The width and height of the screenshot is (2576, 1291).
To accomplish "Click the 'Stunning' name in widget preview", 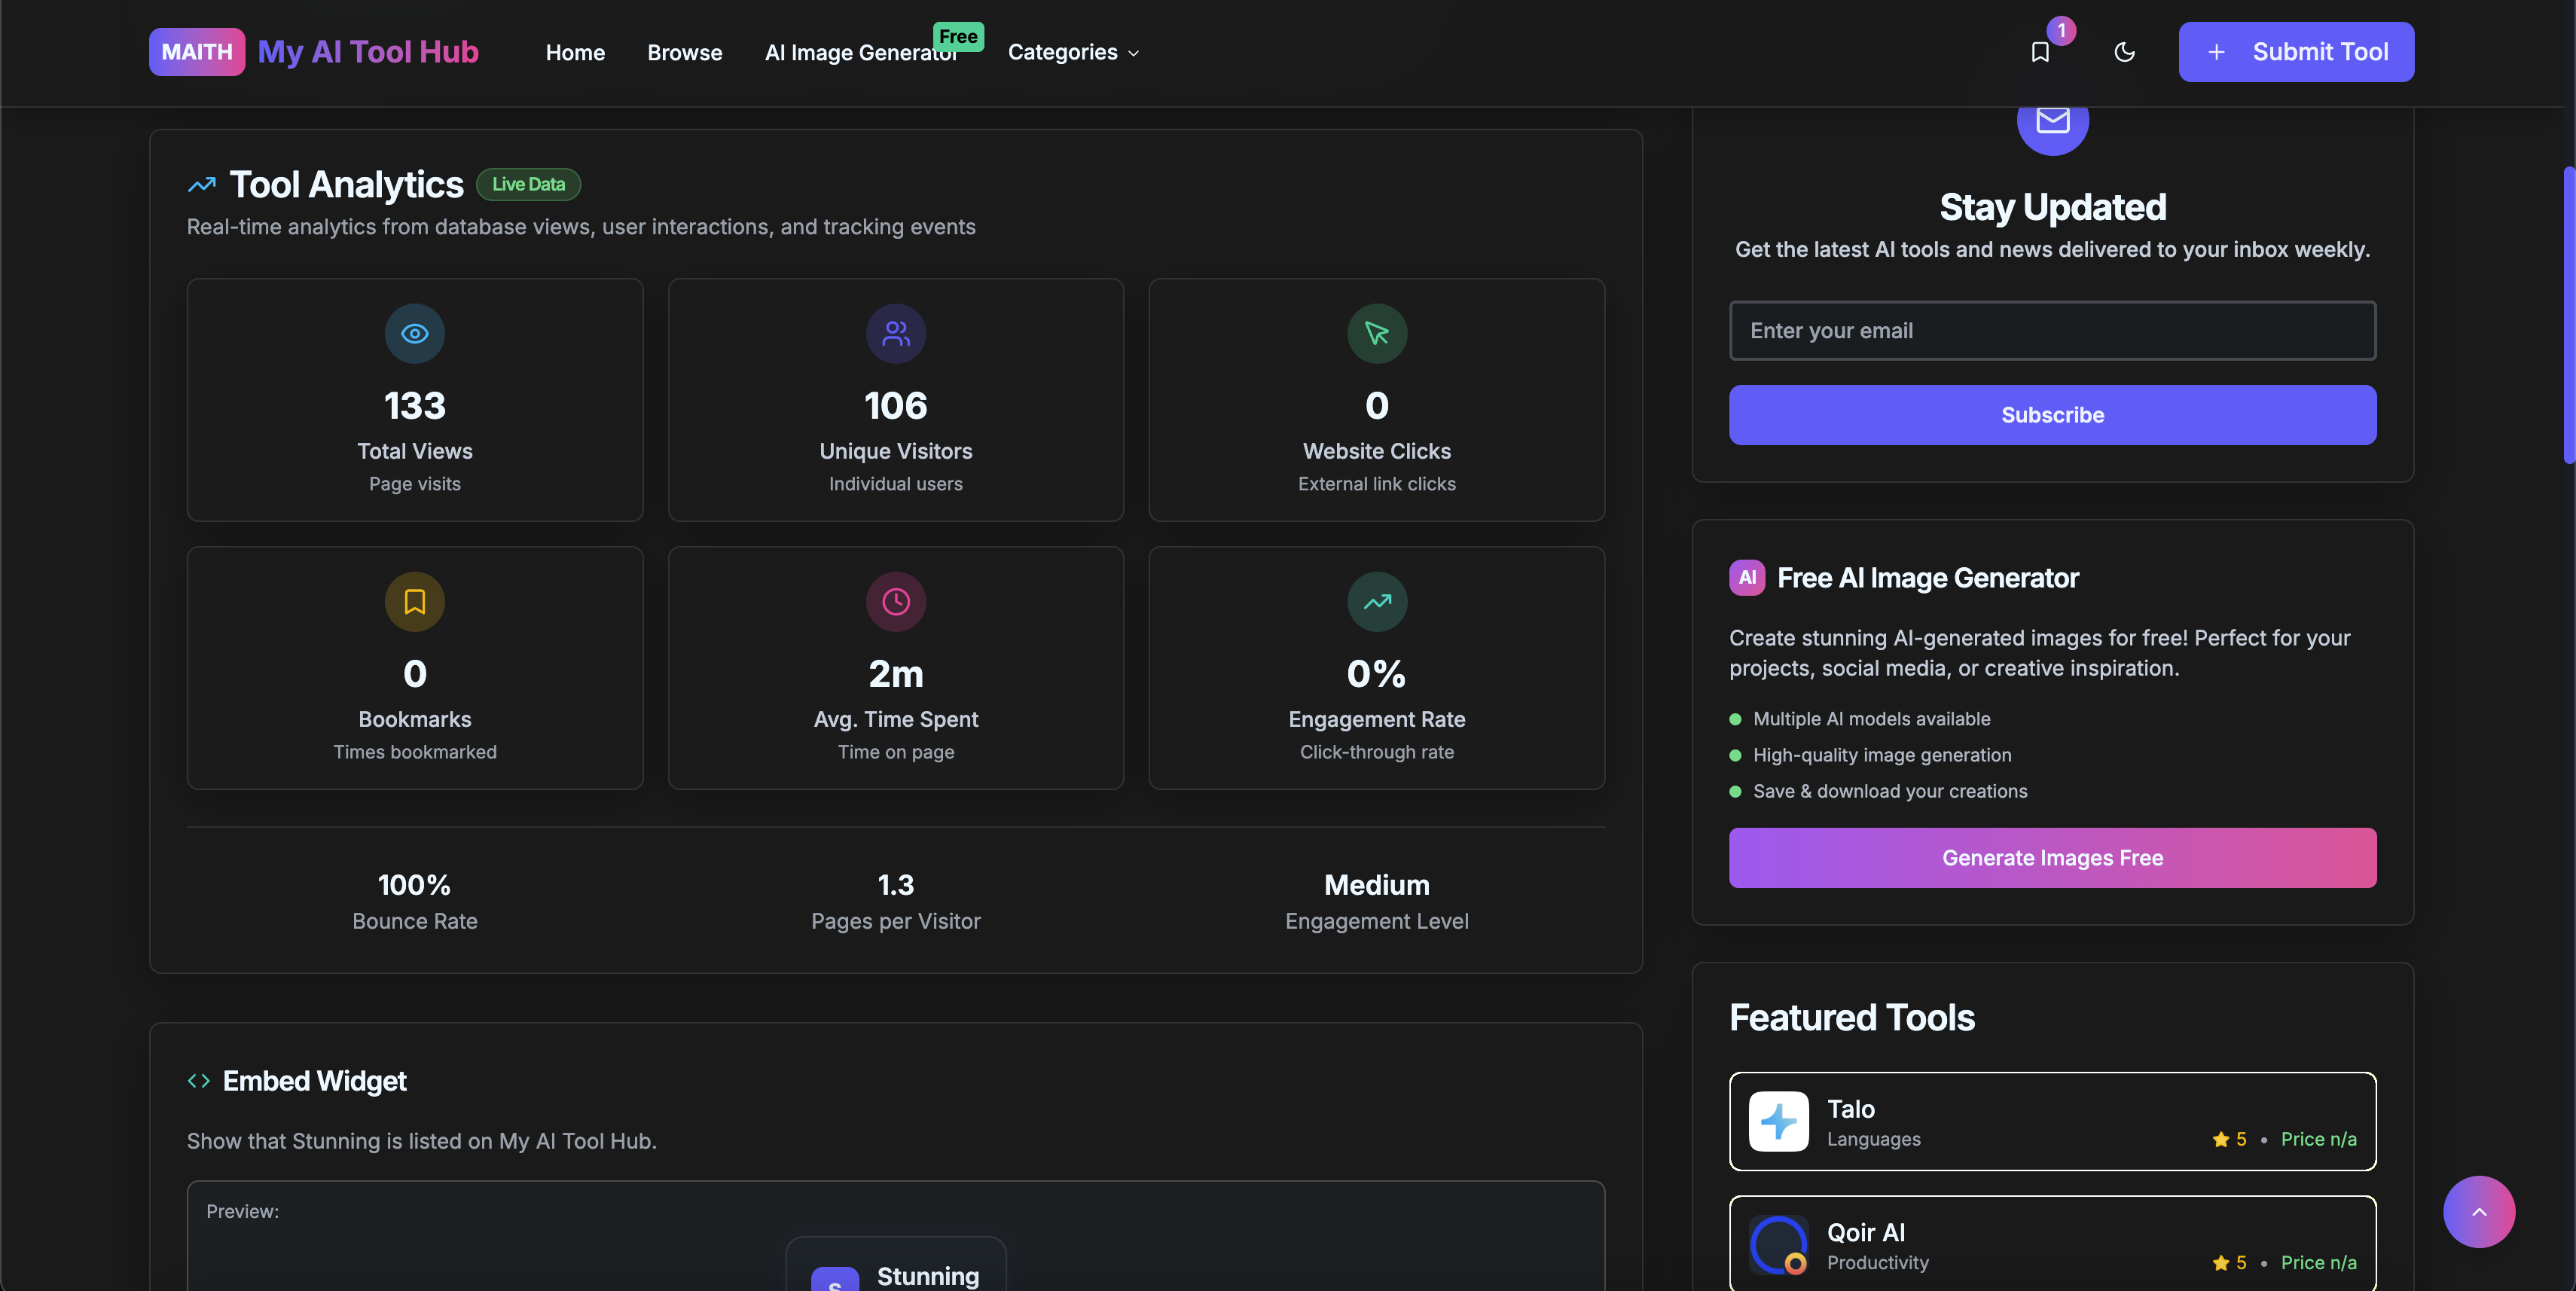I will 928,1277.
